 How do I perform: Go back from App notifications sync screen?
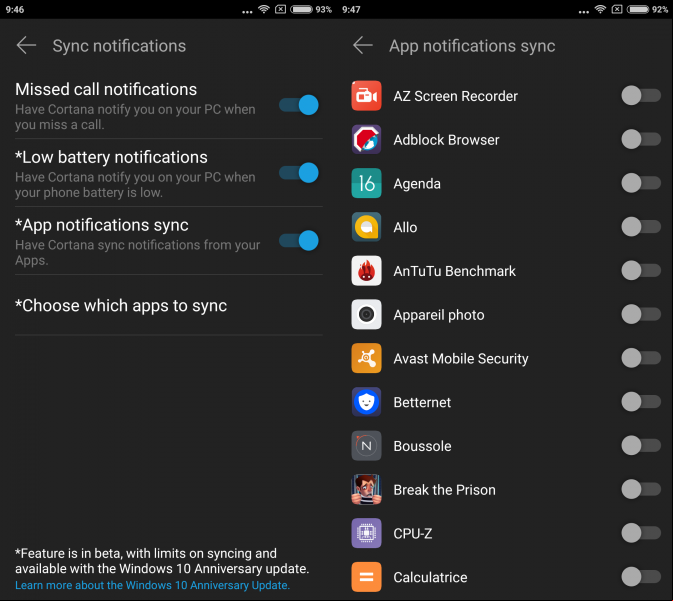tap(363, 46)
